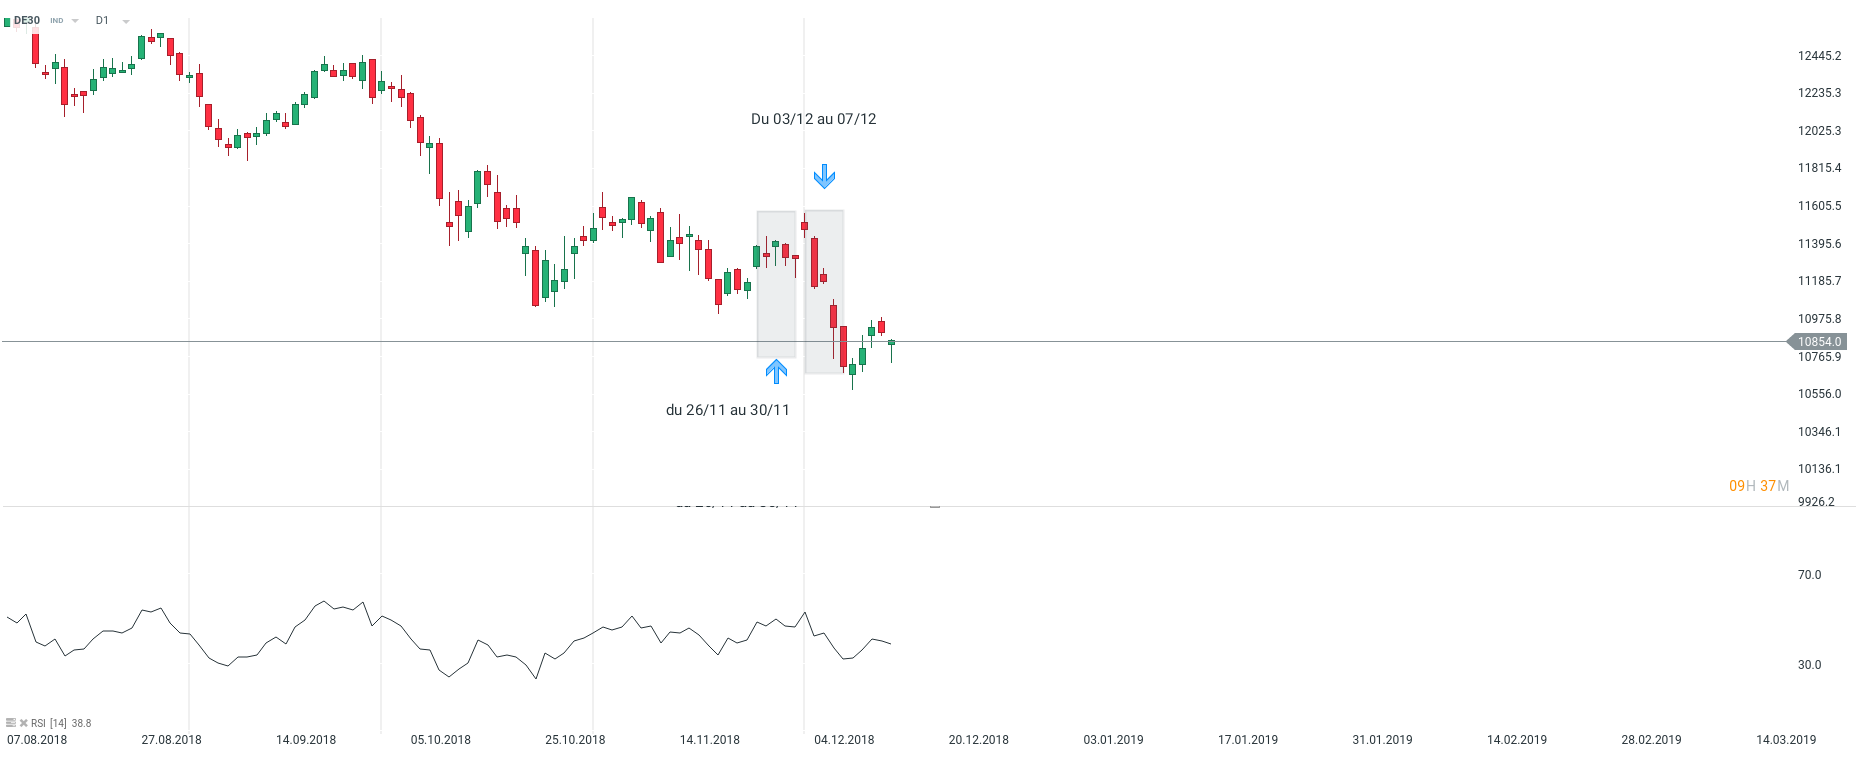Click the 04.12.2018 date on time axis
This screenshot has height=757, width=1858.
(844, 740)
